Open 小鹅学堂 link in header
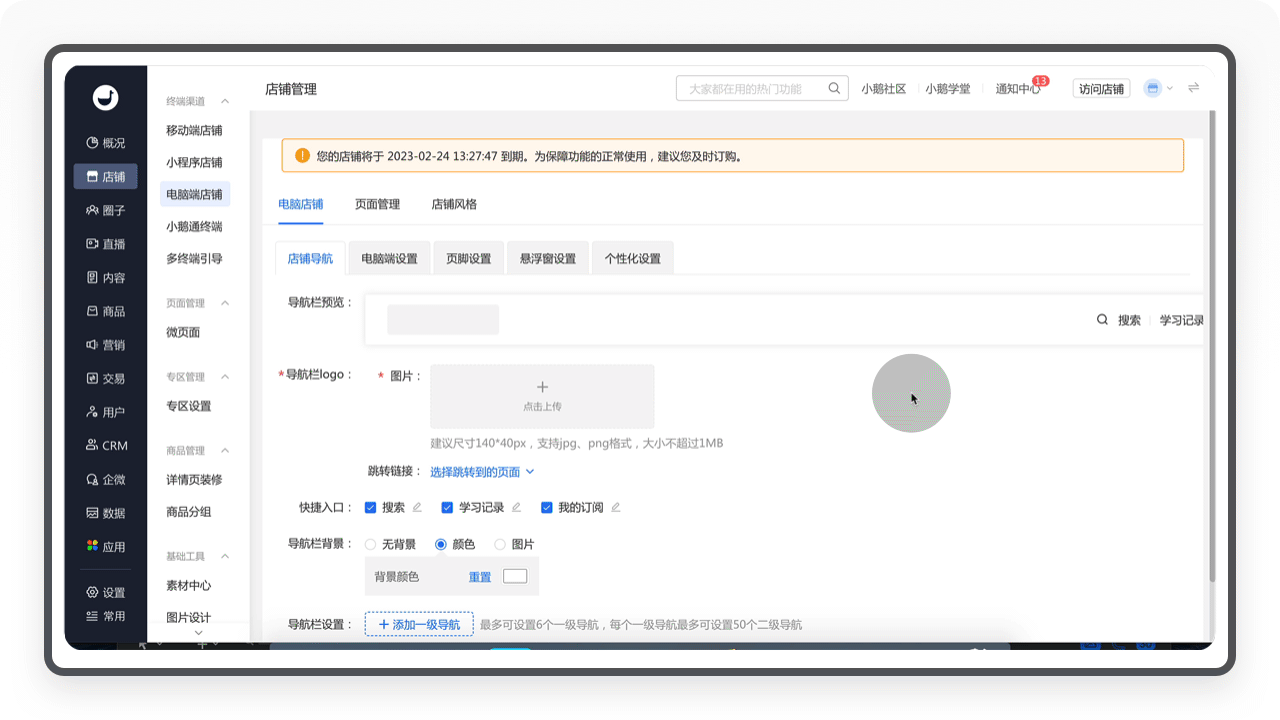This screenshot has height=720, width=1280. click(x=948, y=88)
